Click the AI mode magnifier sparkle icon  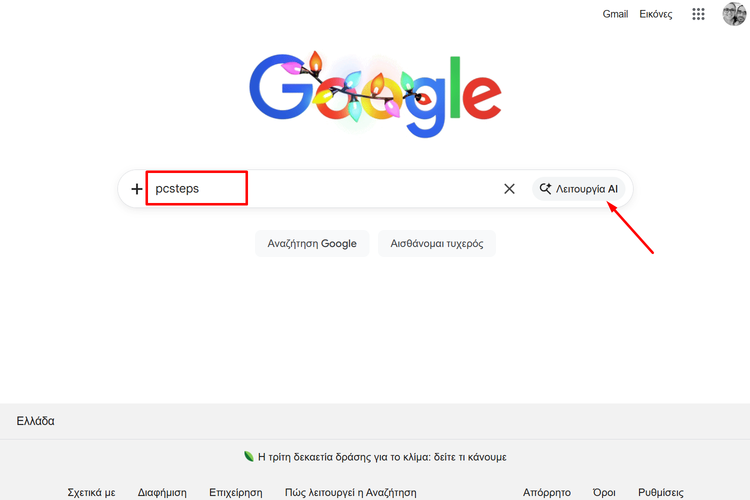545,189
